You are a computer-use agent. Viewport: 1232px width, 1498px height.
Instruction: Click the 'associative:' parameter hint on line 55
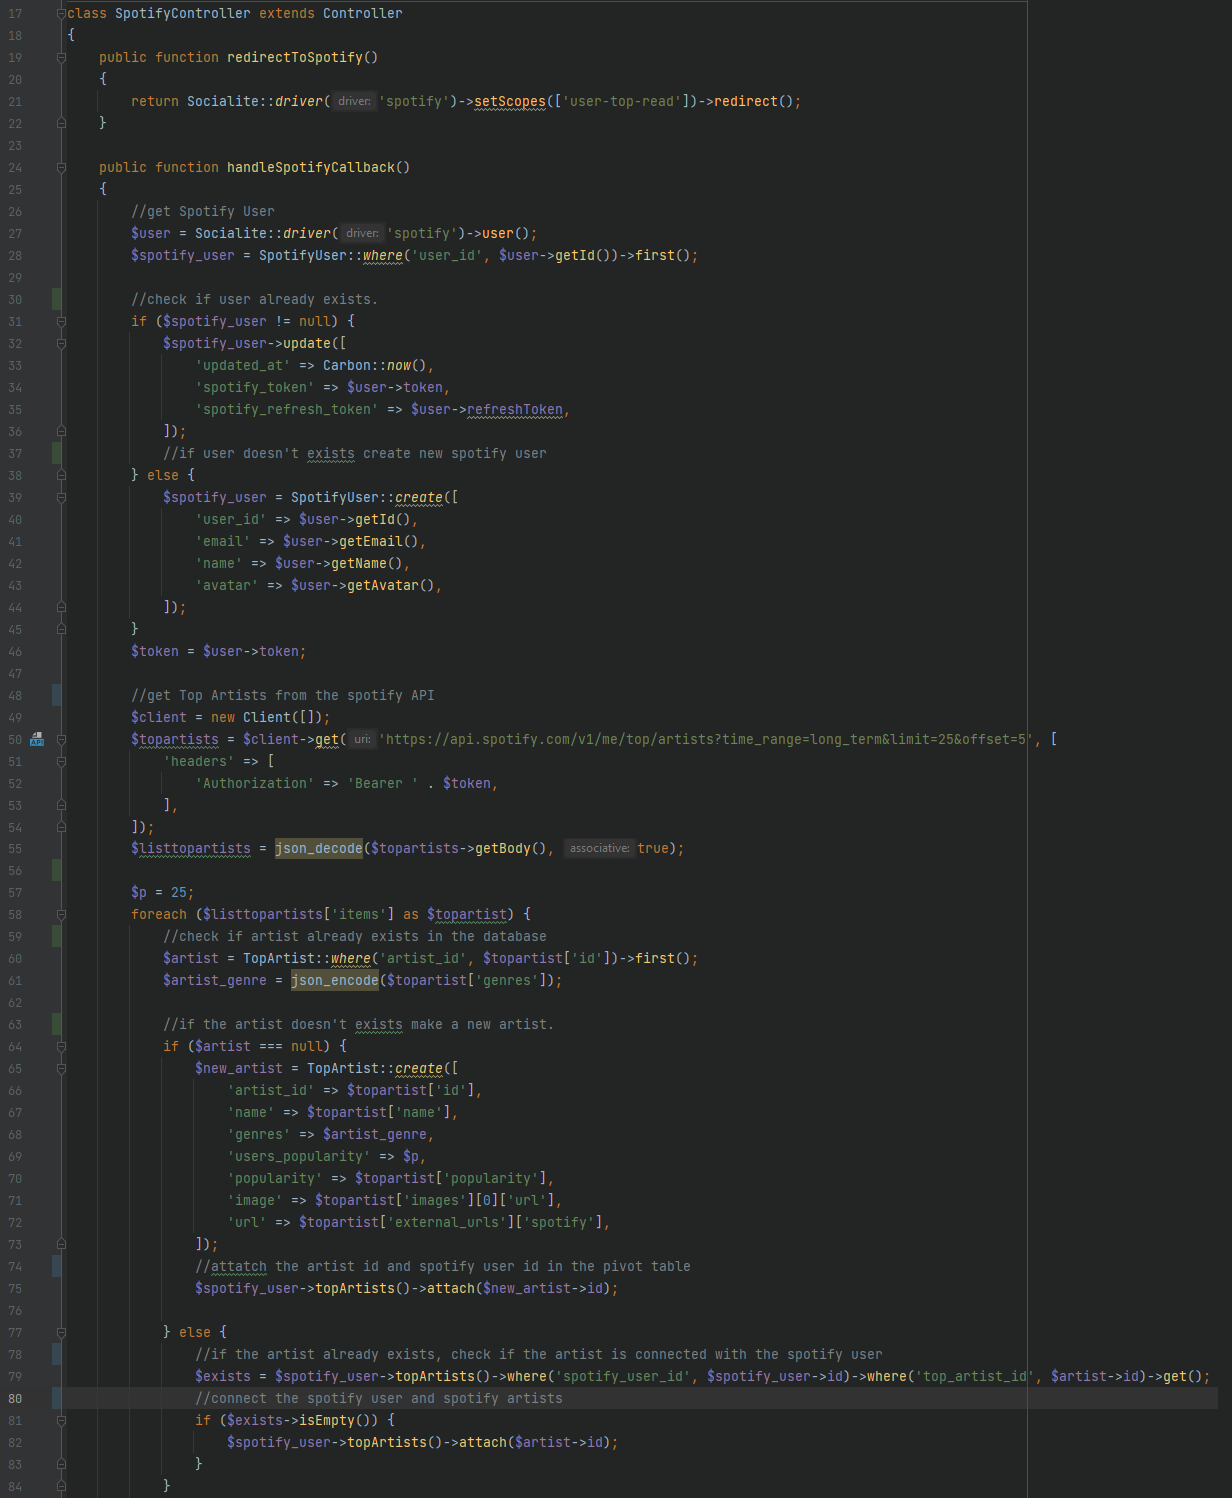pyautogui.click(x=599, y=848)
